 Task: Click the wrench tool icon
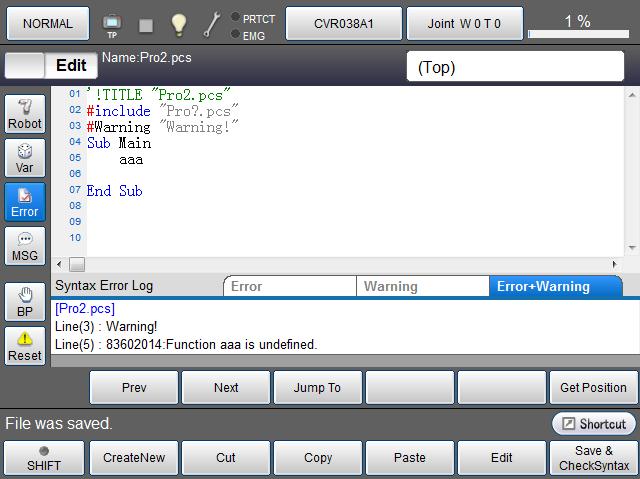pos(212,23)
